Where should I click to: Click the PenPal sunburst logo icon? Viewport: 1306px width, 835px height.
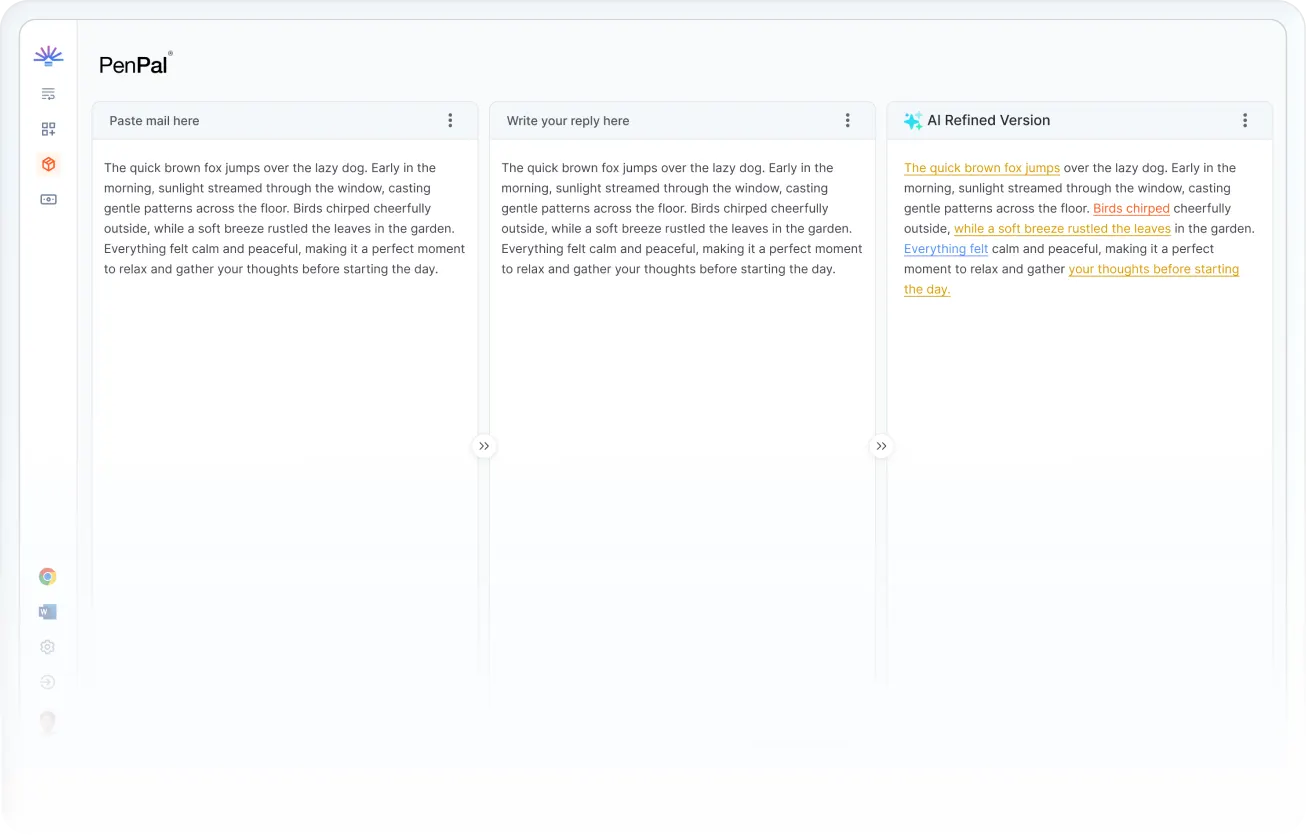48,56
